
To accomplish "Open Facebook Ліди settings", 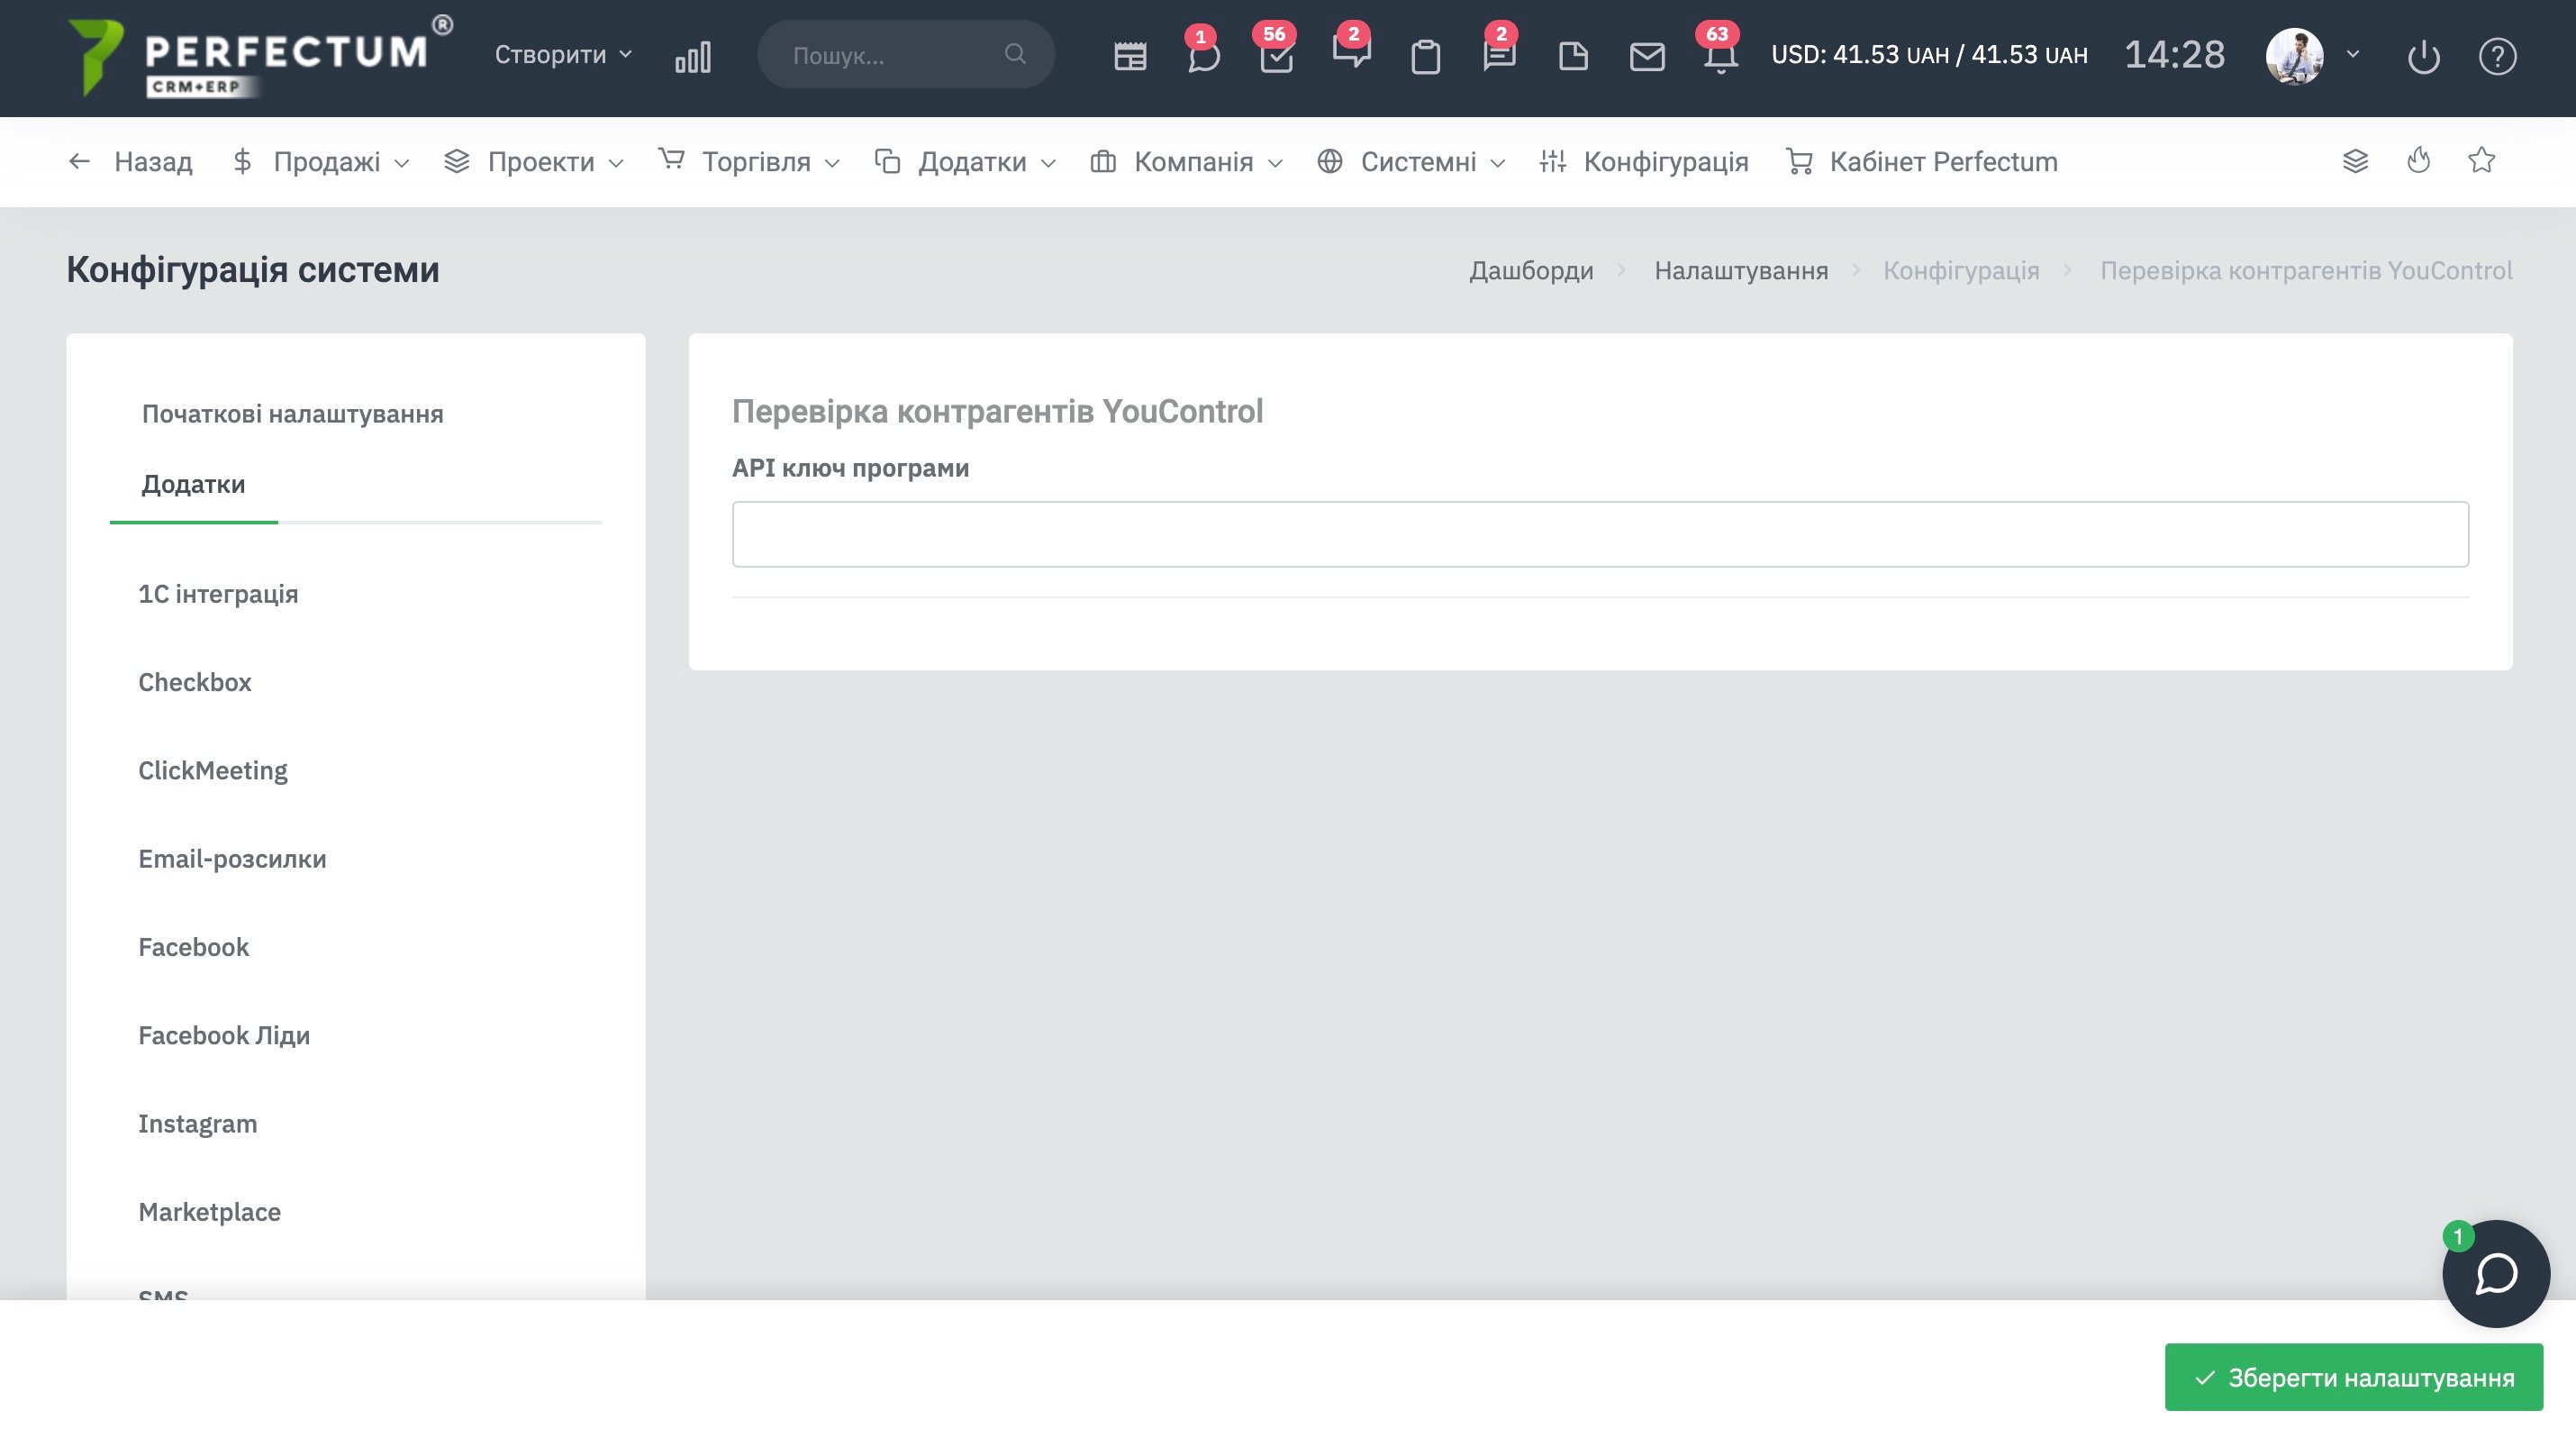I will pos(224,1036).
